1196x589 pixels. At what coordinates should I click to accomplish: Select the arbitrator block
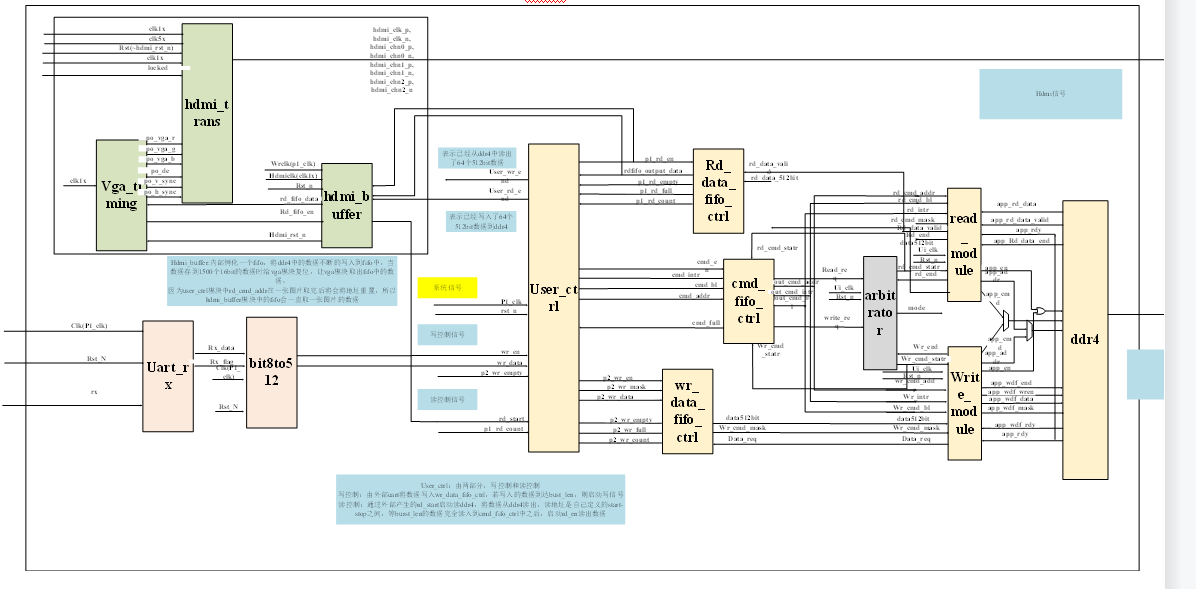click(880, 310)
